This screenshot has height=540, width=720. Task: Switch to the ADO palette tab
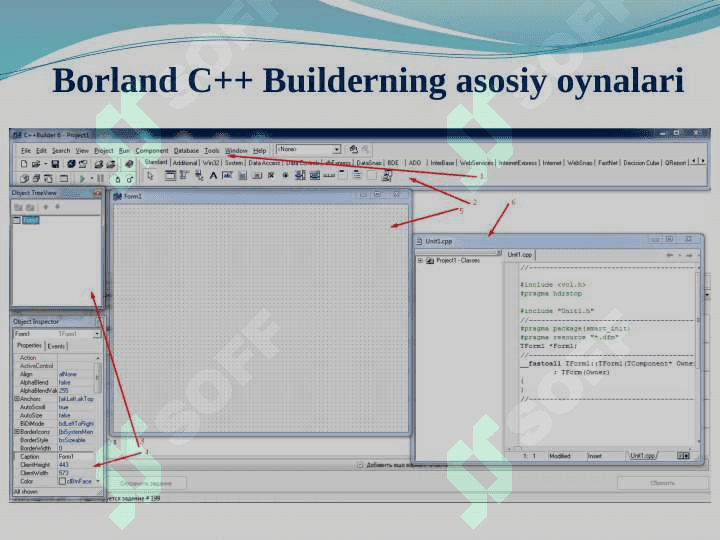click(415, 163)
